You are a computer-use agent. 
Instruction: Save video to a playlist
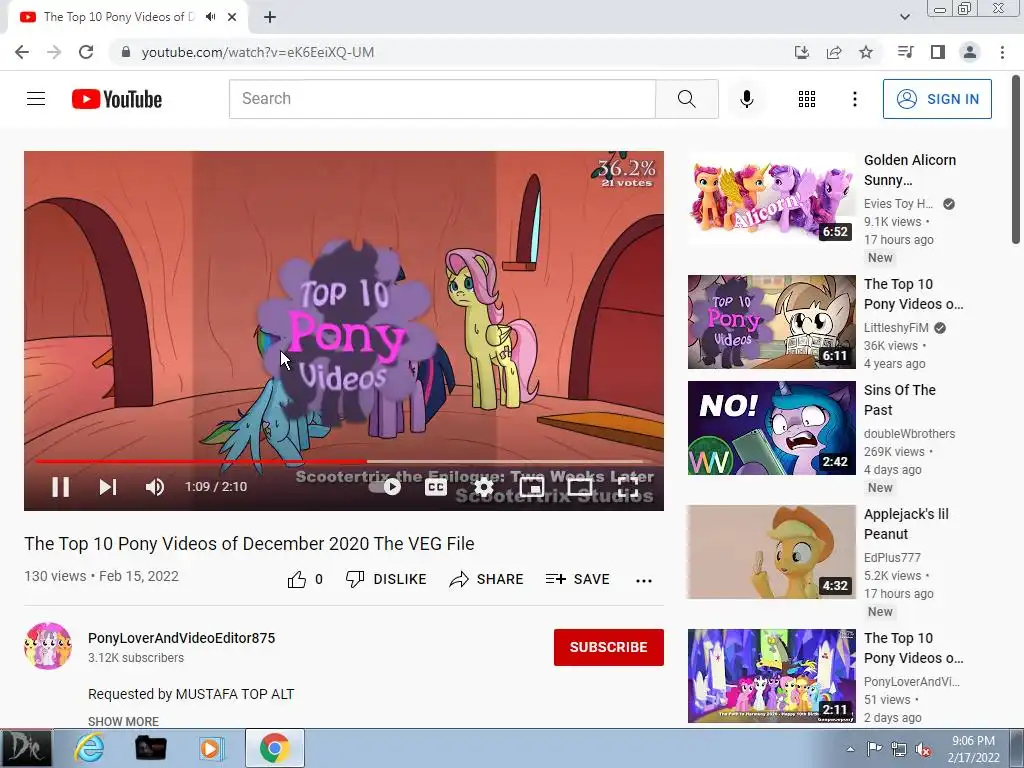click(x=577, y=579)
